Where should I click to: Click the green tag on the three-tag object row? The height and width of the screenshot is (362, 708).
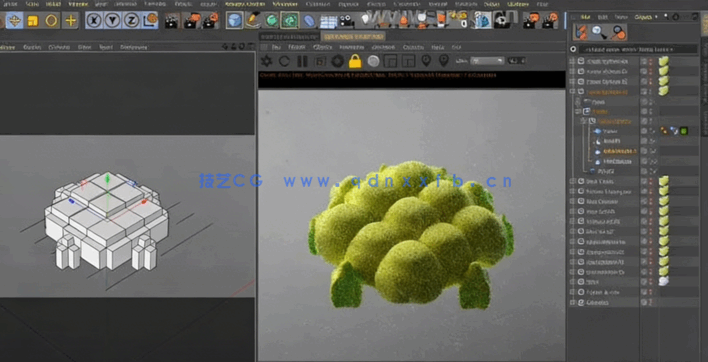click(x=684, y=131)
